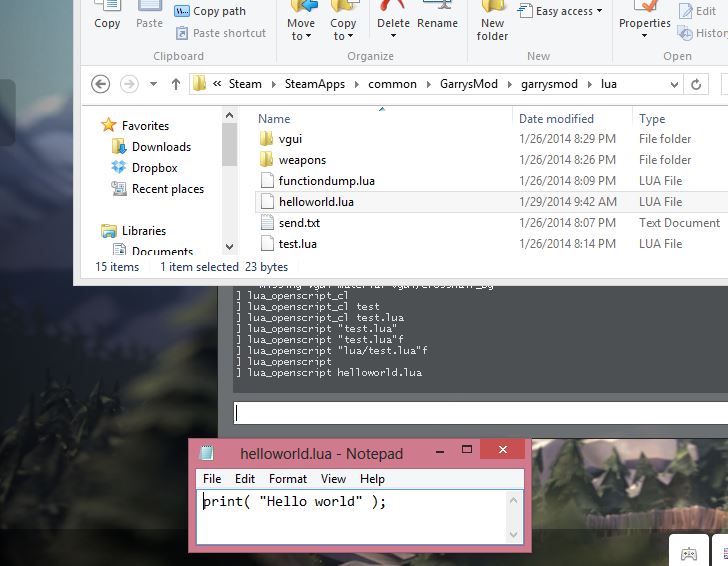
Task: Open the Properties dropdown in ribbon
Action: point(644,36)
